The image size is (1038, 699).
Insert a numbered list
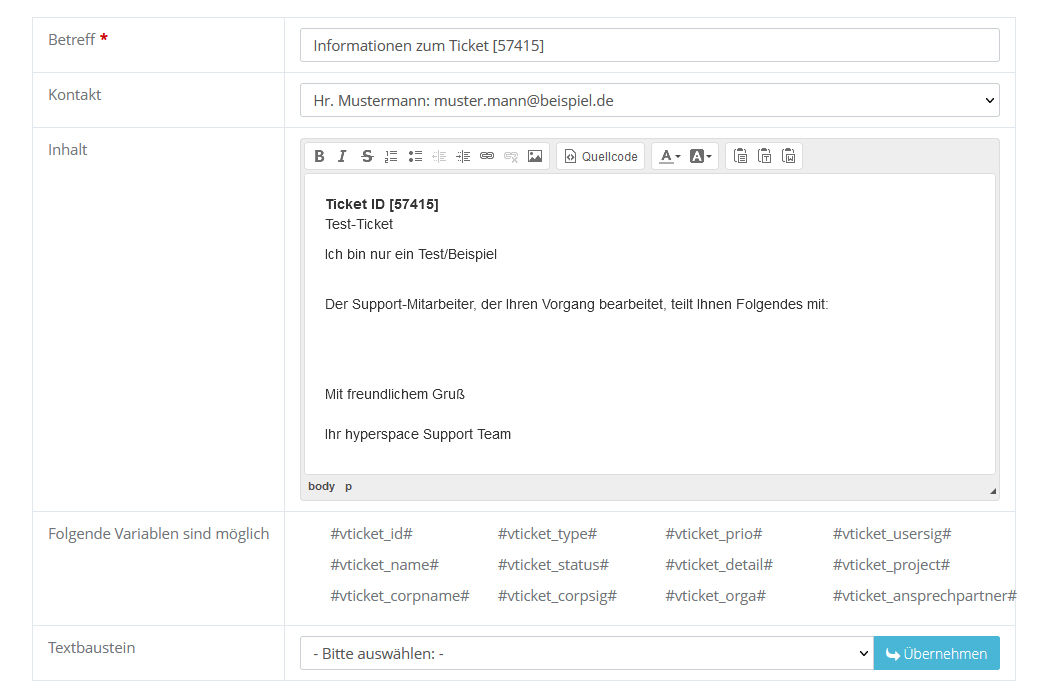click(x=391, y=156)
